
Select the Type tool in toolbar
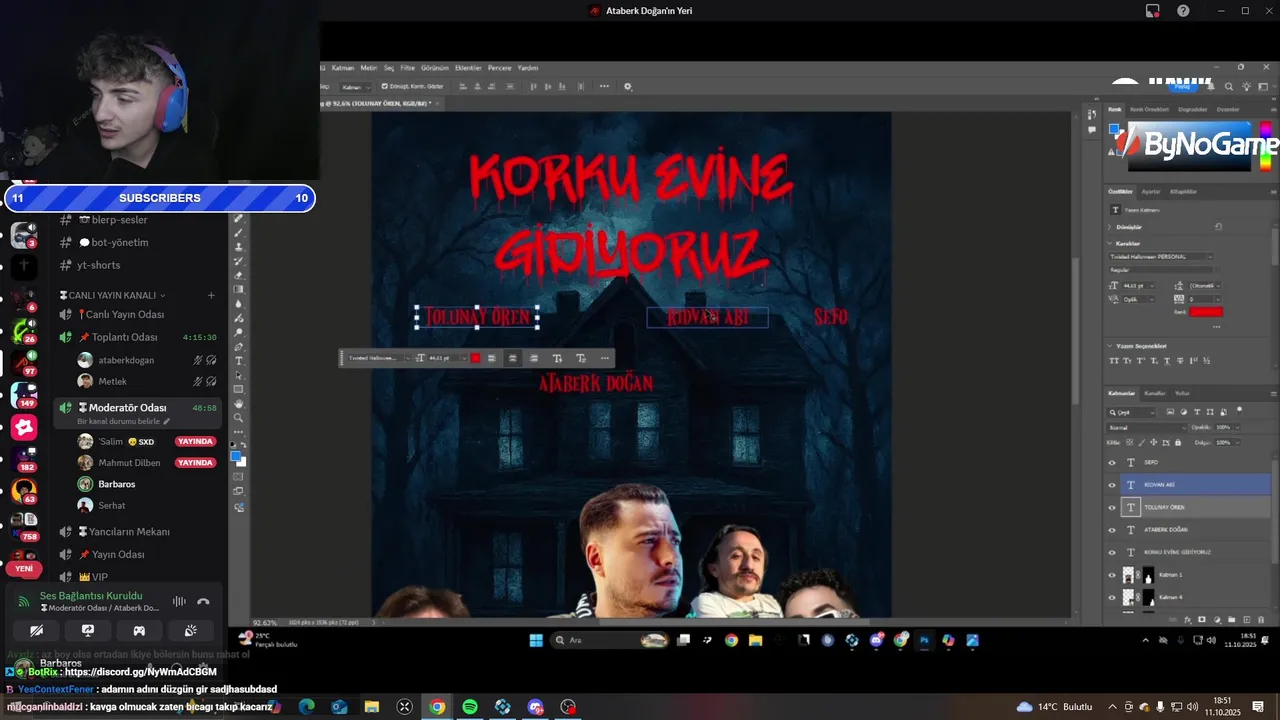(238, 360)
